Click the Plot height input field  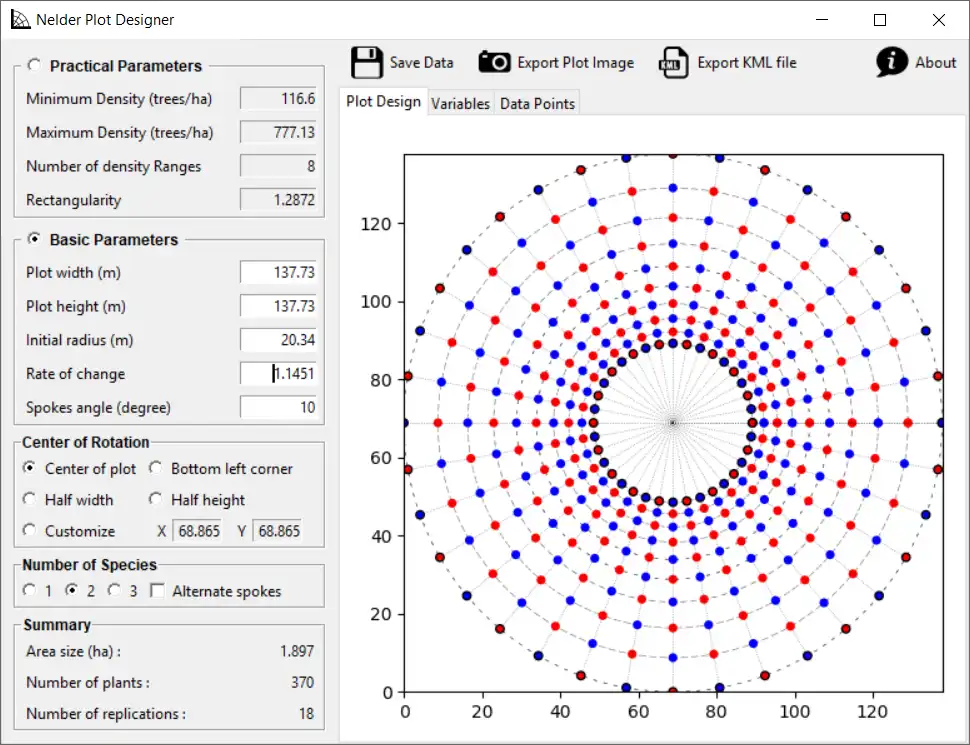click(278, 306)
